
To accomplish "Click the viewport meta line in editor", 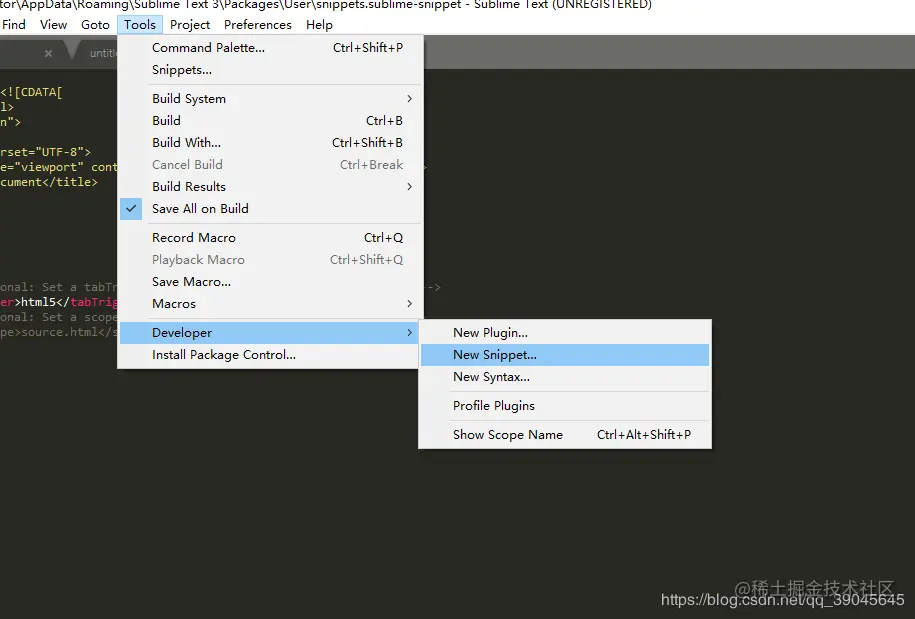I will tap(58, 167).
